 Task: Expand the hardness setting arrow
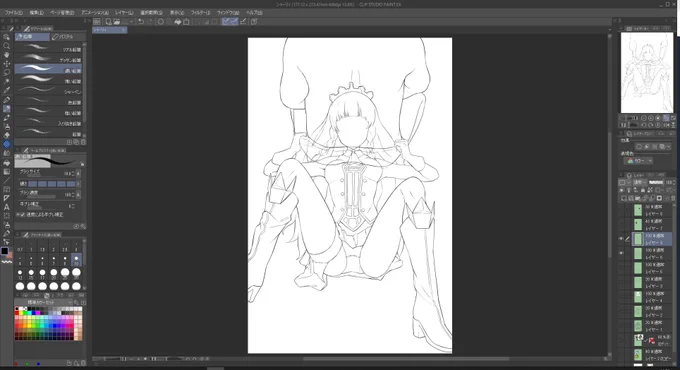pyautogui.click(x=78, y=184)
